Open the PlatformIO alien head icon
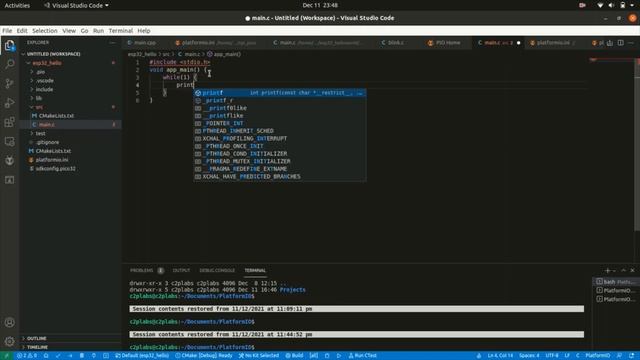Screen dimensions: 640x360 (x=9, y=161)
